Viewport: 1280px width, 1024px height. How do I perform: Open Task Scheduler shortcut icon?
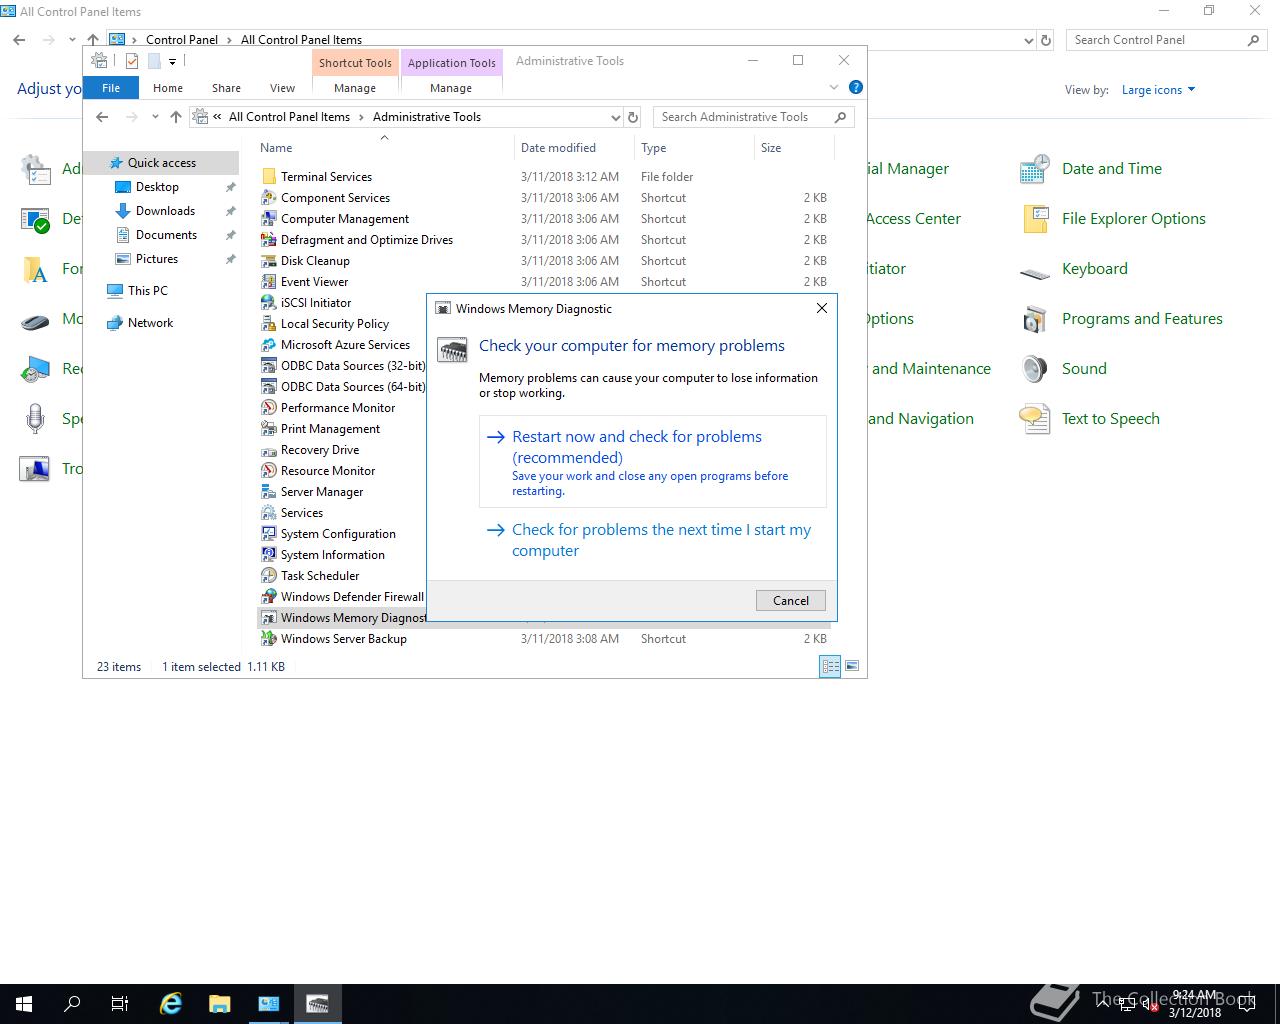point(268,576)
